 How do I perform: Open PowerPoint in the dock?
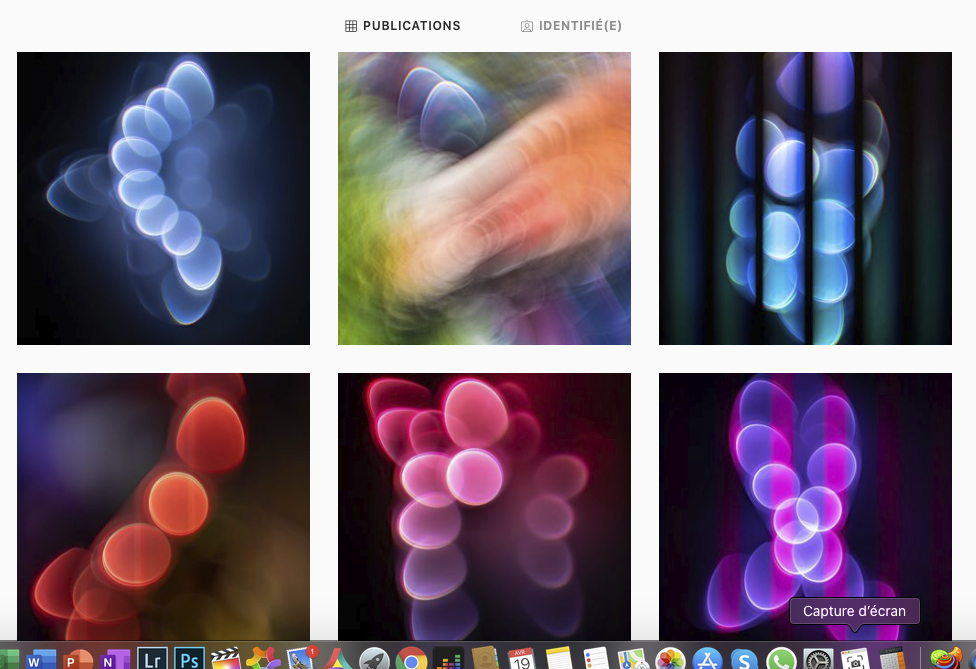(78, 659)
